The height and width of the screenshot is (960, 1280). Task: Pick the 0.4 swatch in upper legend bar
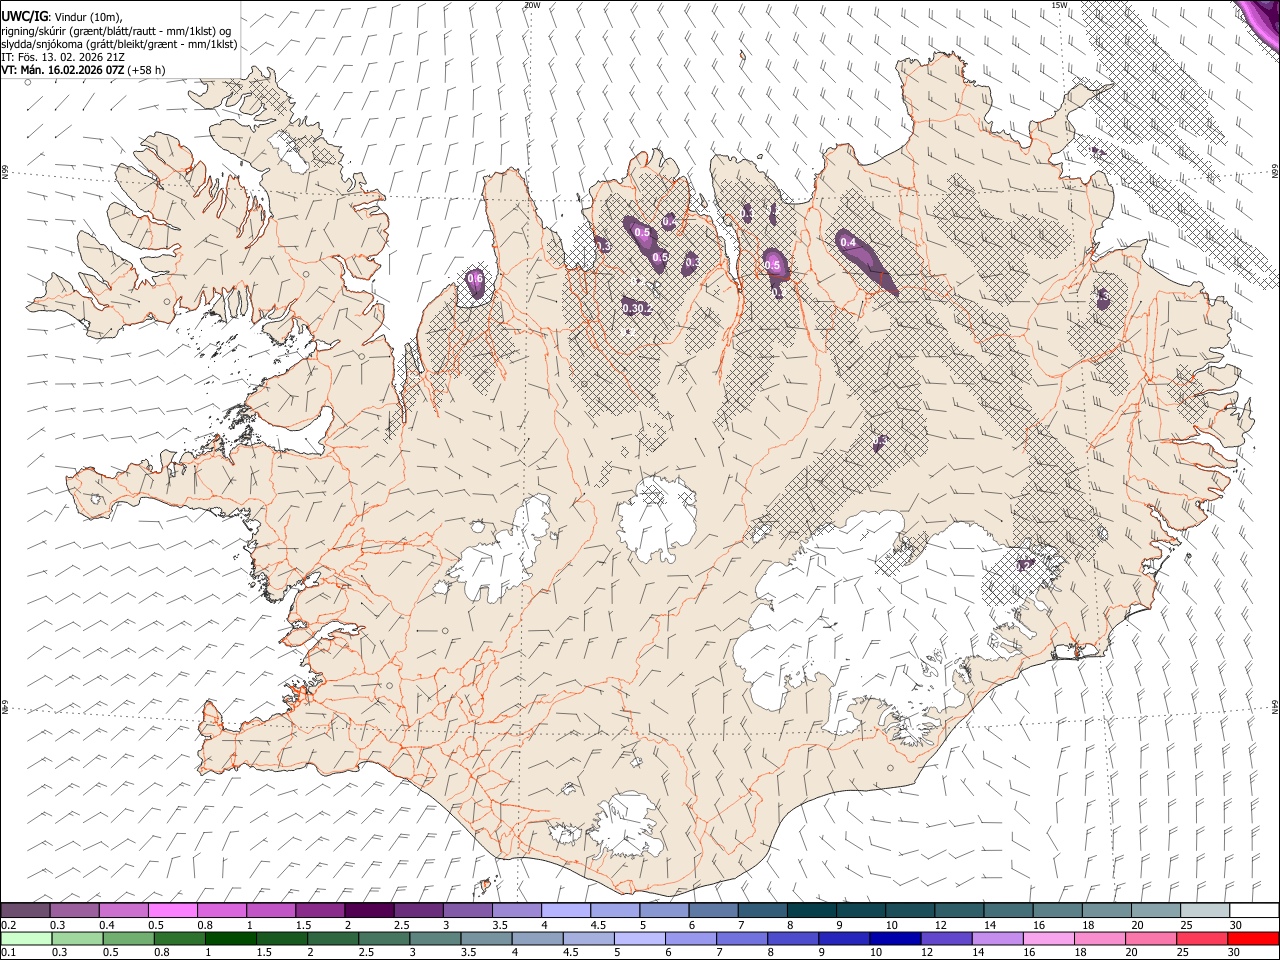point(123,911)
